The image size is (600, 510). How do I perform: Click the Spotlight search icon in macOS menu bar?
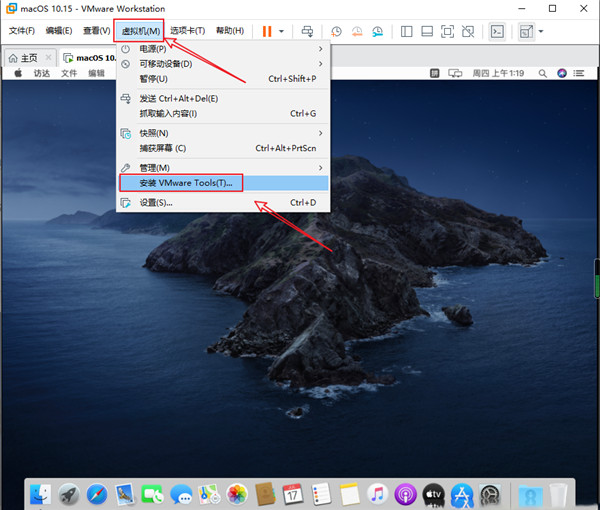[x=542, y=73]
